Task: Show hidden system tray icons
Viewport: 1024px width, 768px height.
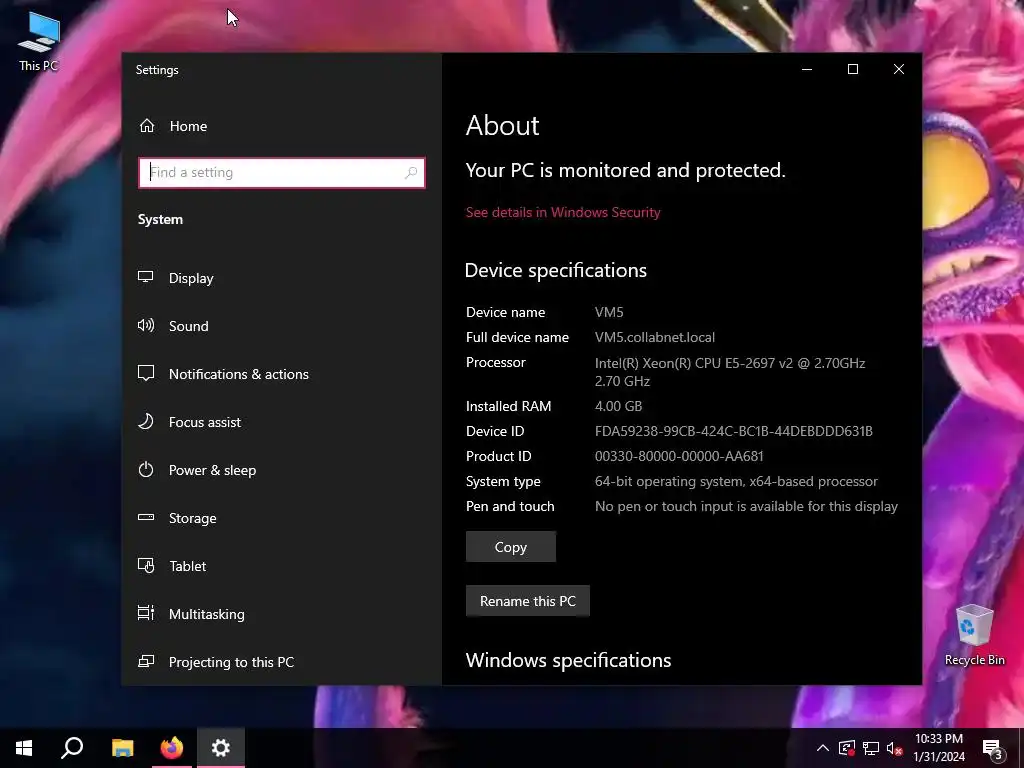Action: tap(823, 748)
